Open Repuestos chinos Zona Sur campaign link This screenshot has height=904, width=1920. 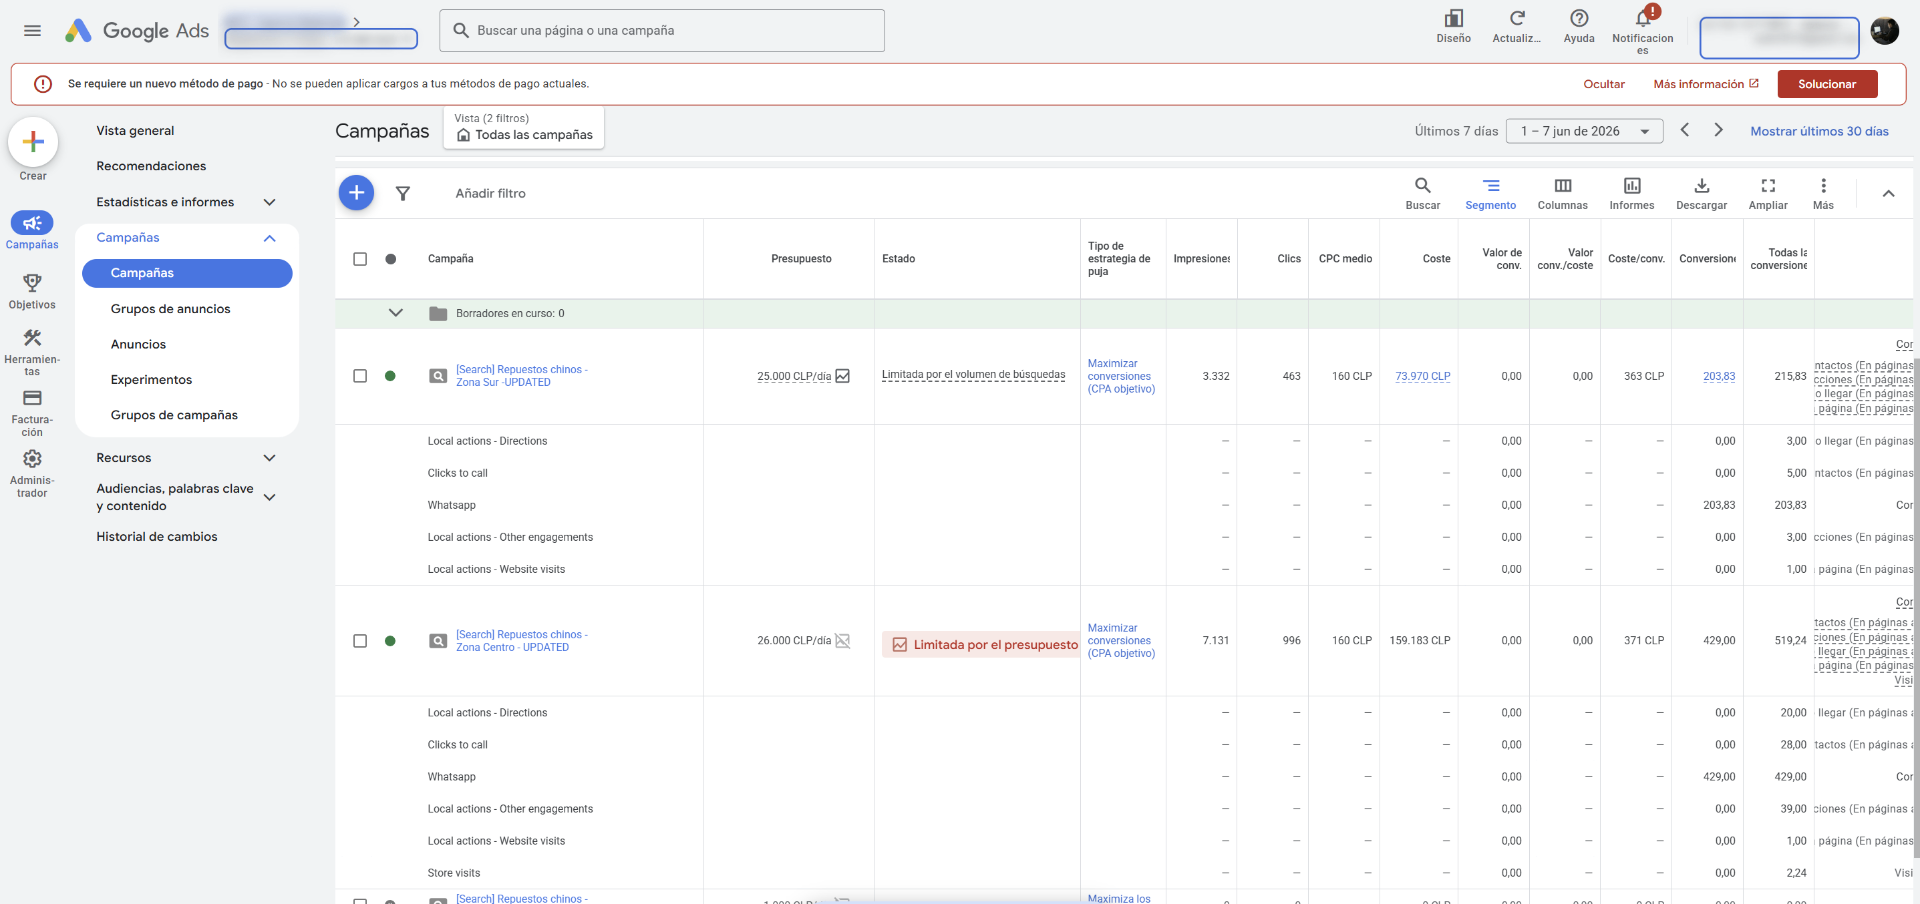pos(521,376)
